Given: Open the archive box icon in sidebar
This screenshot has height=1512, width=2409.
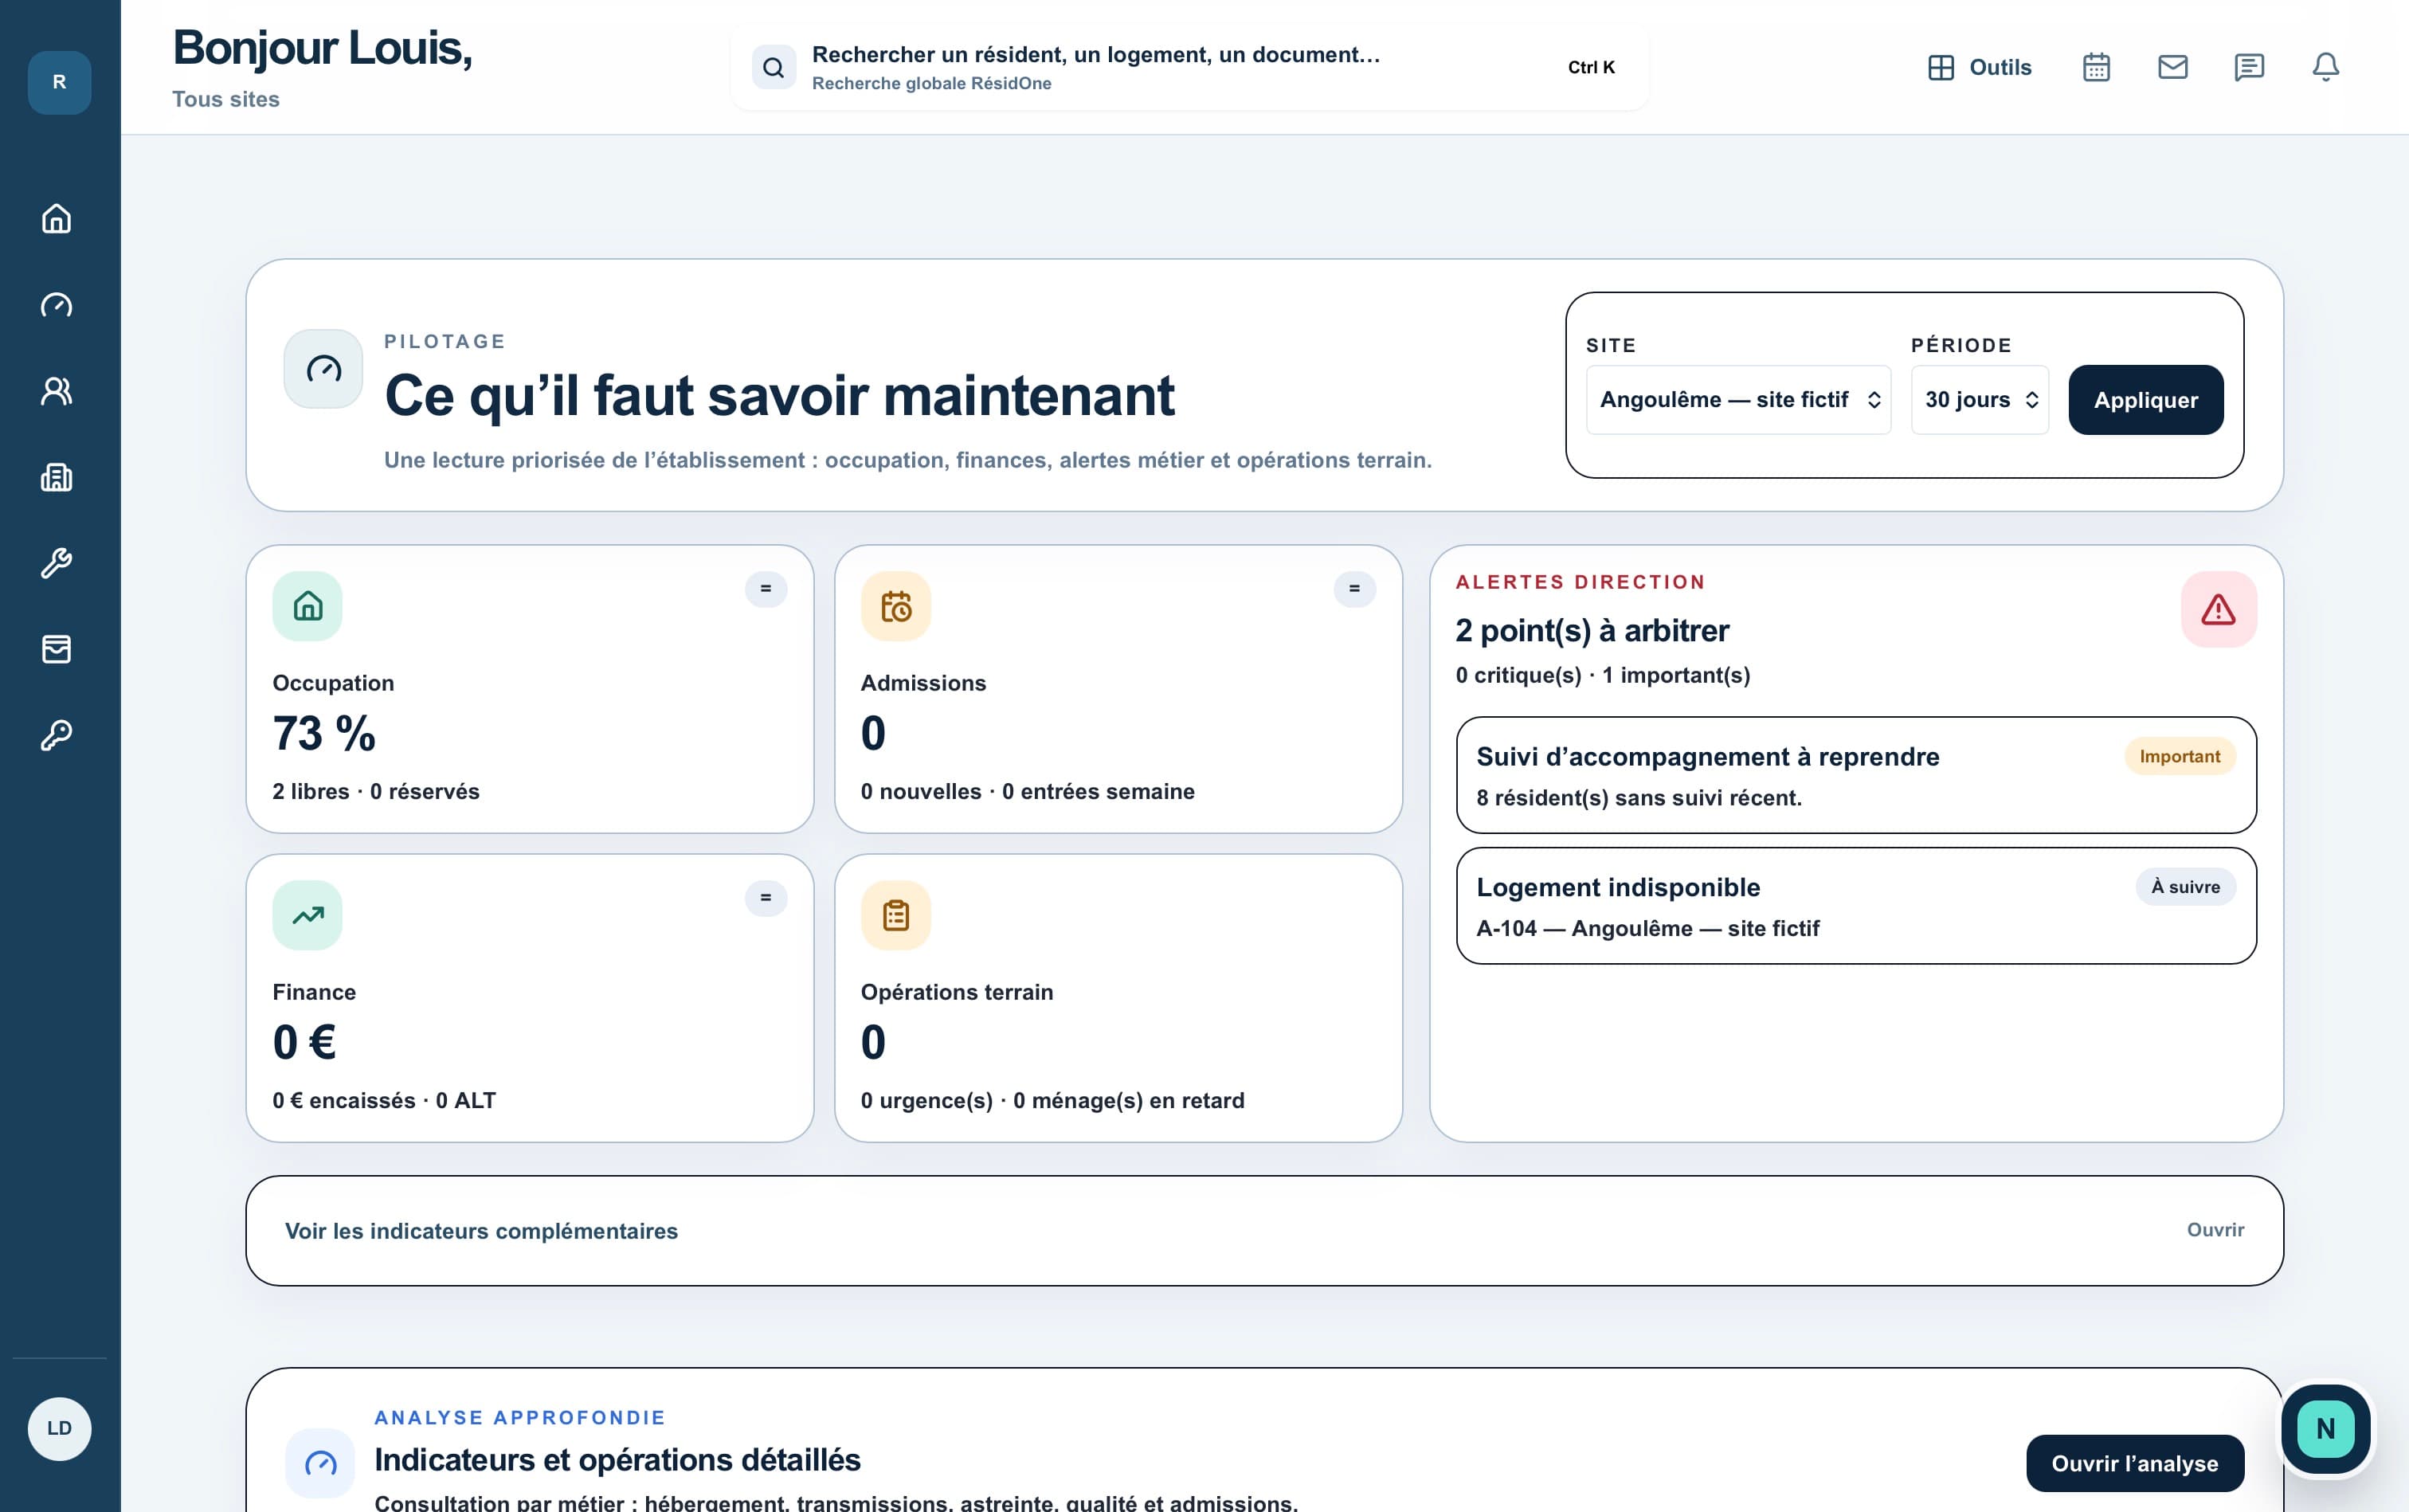Looking at the screenshot, I should coord(57,649).
